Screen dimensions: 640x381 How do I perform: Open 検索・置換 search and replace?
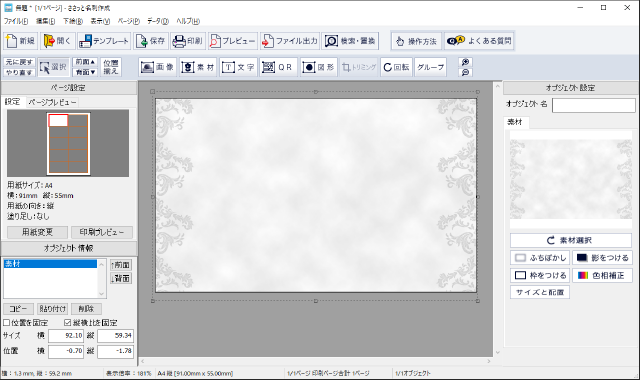[x=350, y=41]
